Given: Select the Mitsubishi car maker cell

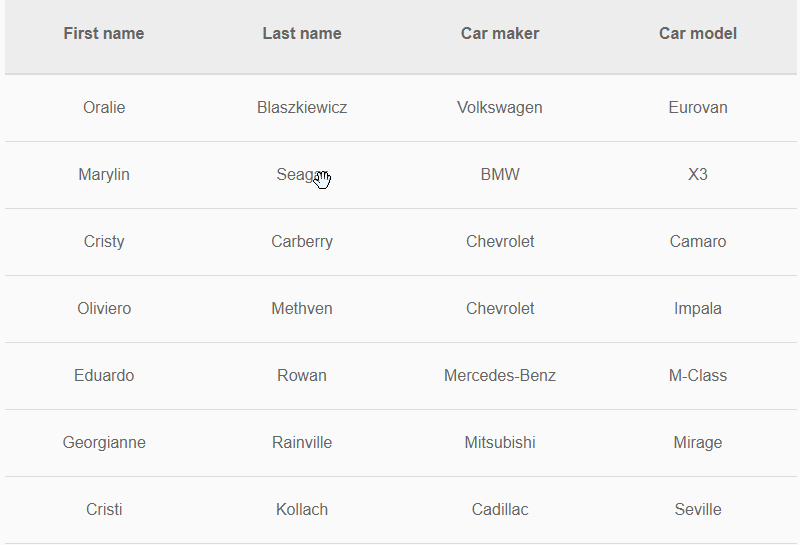Looking at the screenshot, I should (x=500, y=443).
